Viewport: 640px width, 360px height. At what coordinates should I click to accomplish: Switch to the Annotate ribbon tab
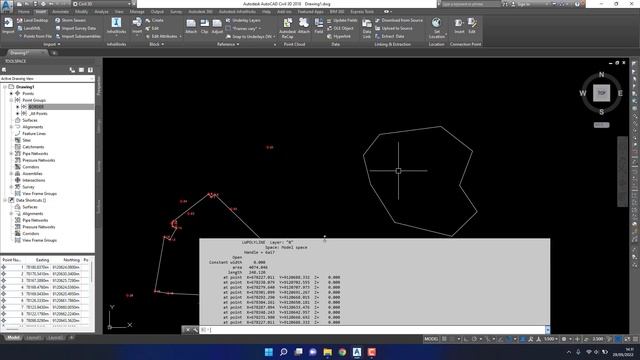[60, 12]
